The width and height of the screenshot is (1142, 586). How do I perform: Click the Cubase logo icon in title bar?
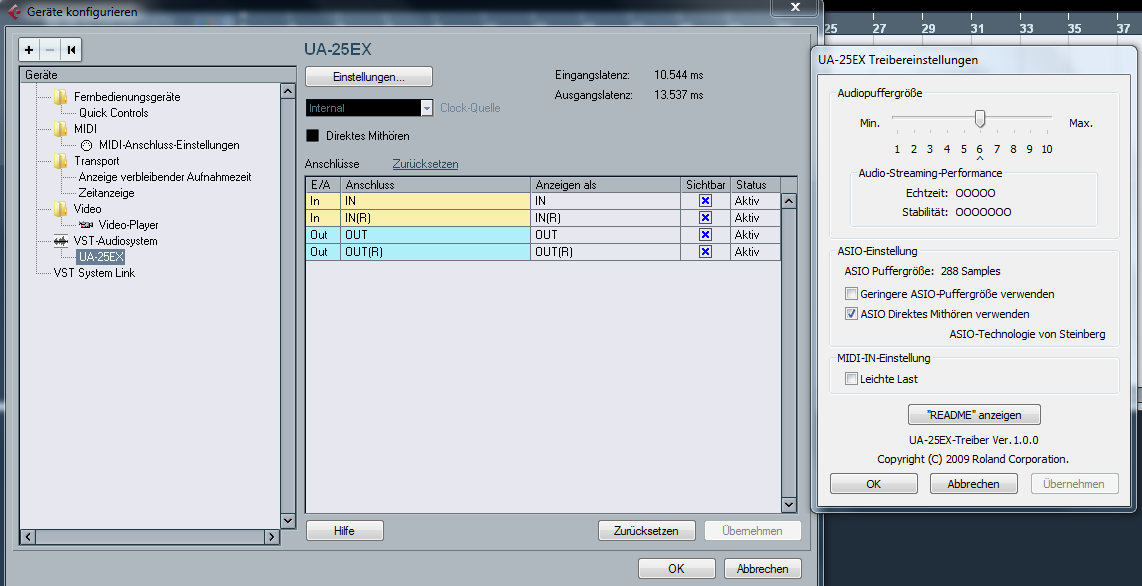pyautogui.click(x=14, y=12)
